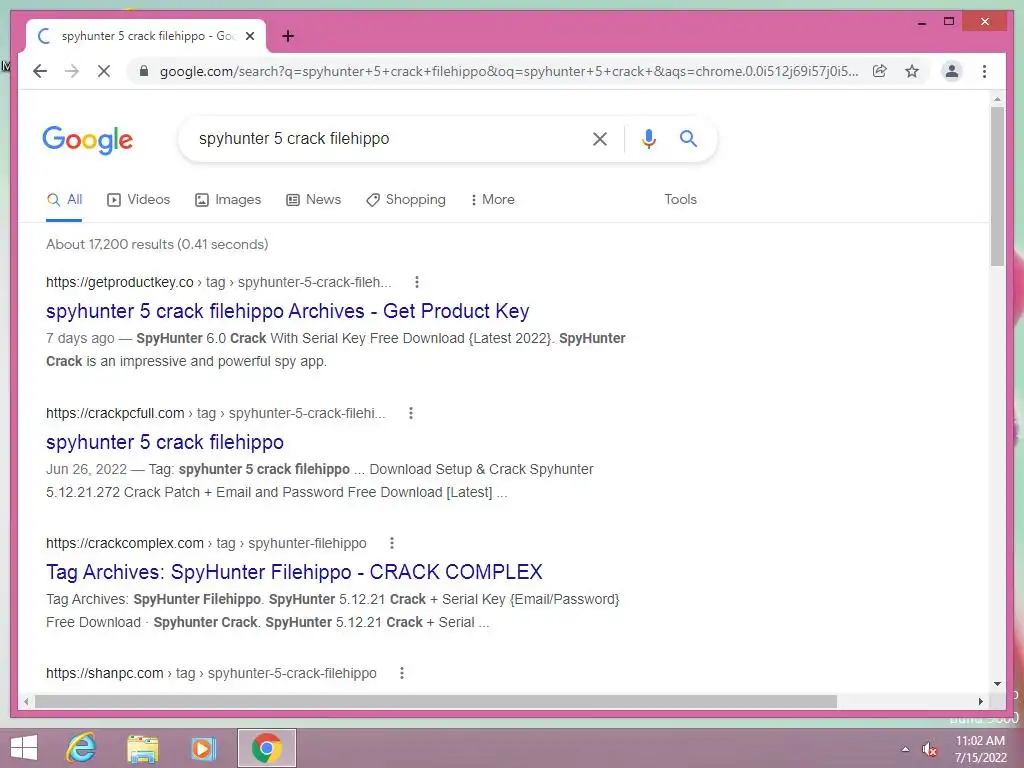Open the media player taskbar icon

click(203, 748)
